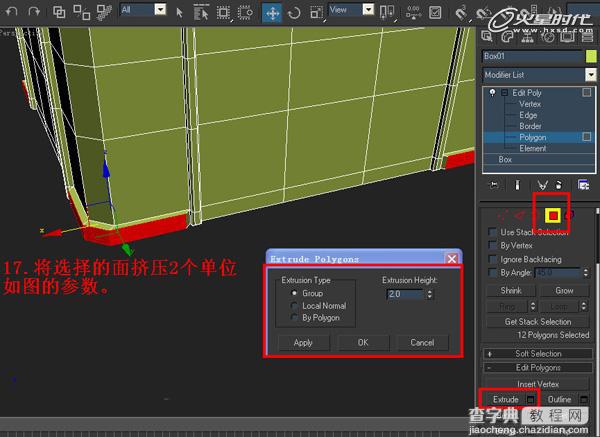The image size is (600, 437).
Task: Click OK in Extrude Polygons dialog
Action: (363, 342)
